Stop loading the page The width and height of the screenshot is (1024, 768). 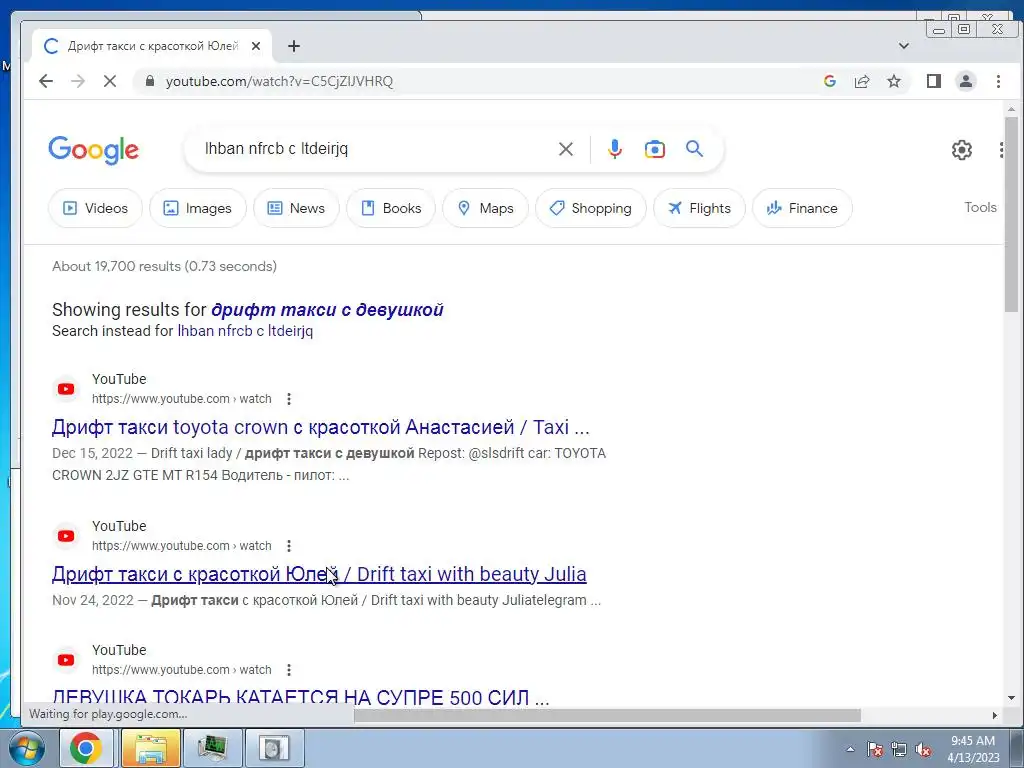click(x=110, y=81)
